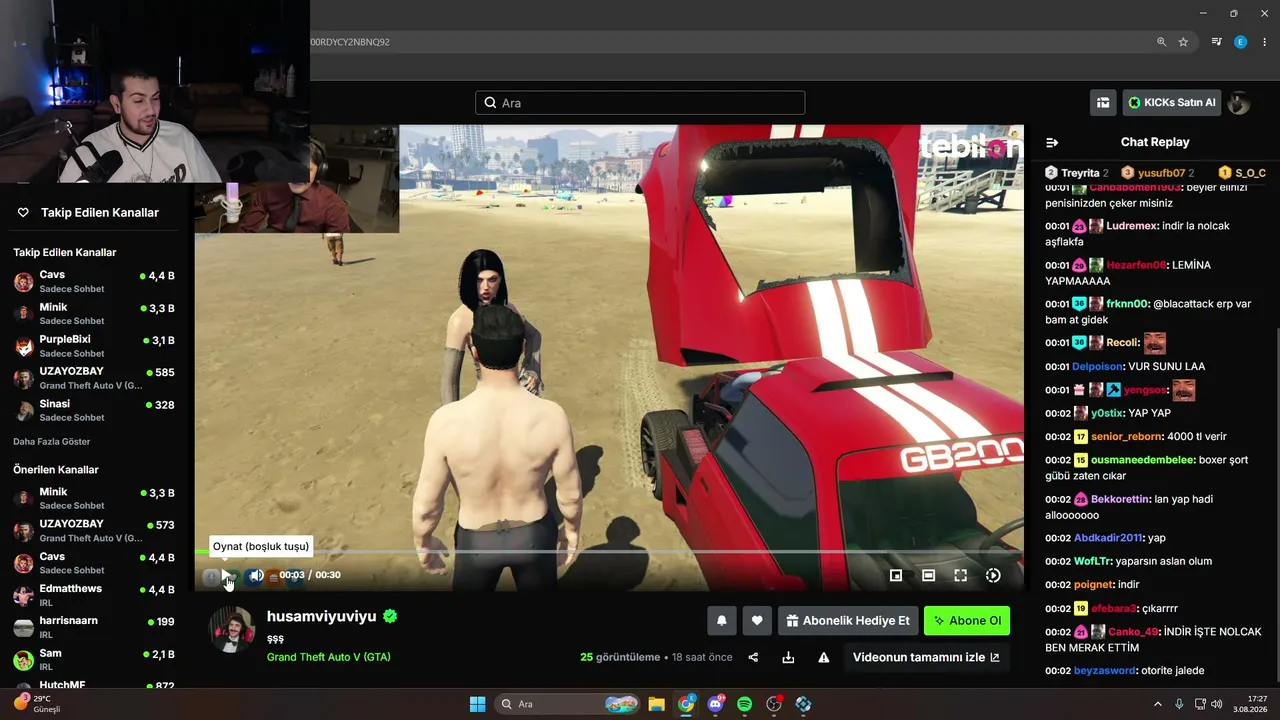1280x720 pixels.
Task: Open the drops inventory chest icon
Action: click(x=1103, y=103)
